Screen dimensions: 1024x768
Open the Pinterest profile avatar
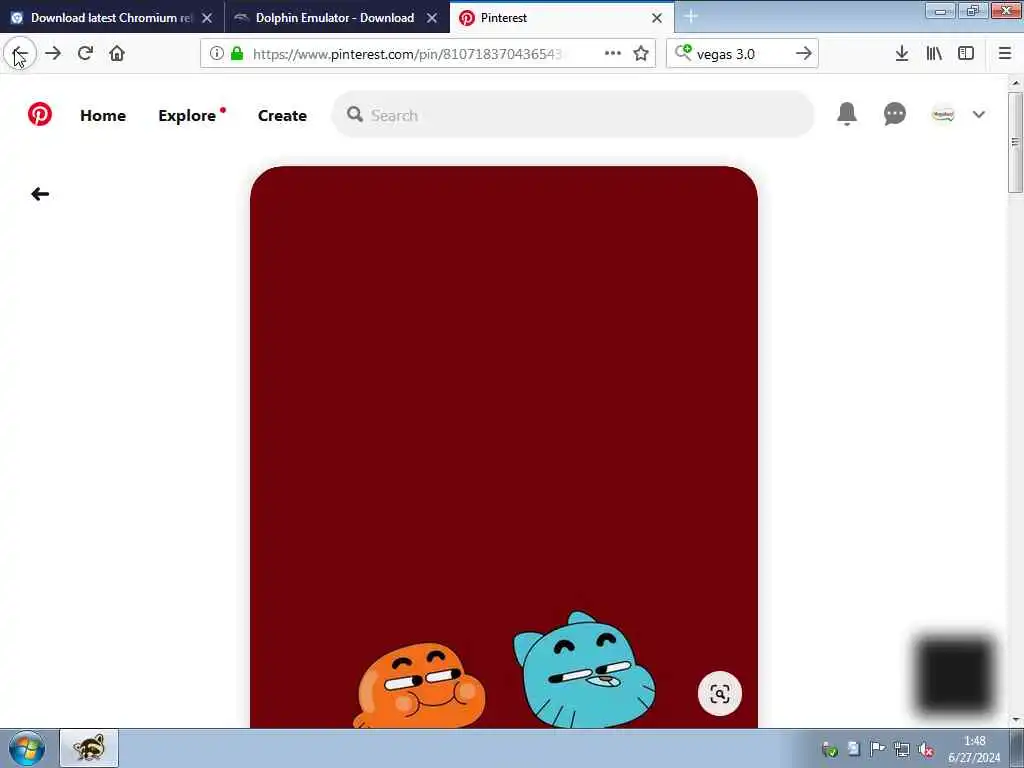[x=942, y=114]
